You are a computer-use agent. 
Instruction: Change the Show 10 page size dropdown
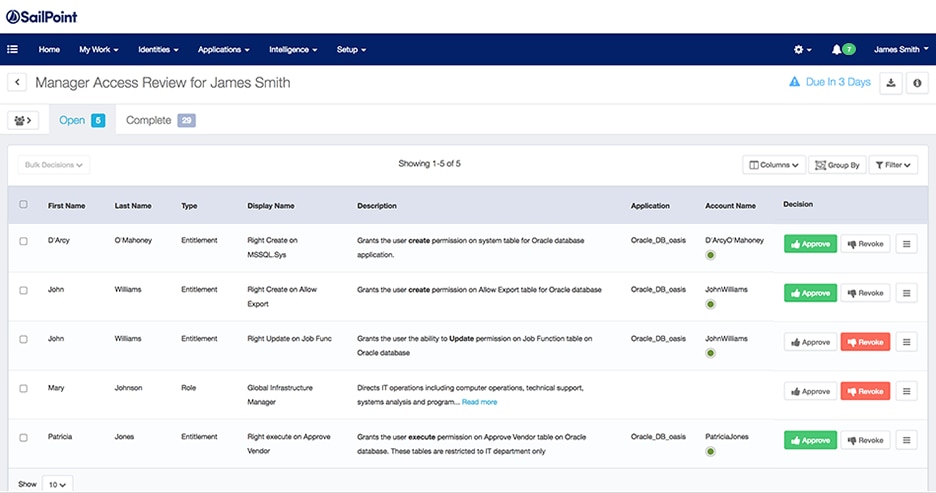57,485
